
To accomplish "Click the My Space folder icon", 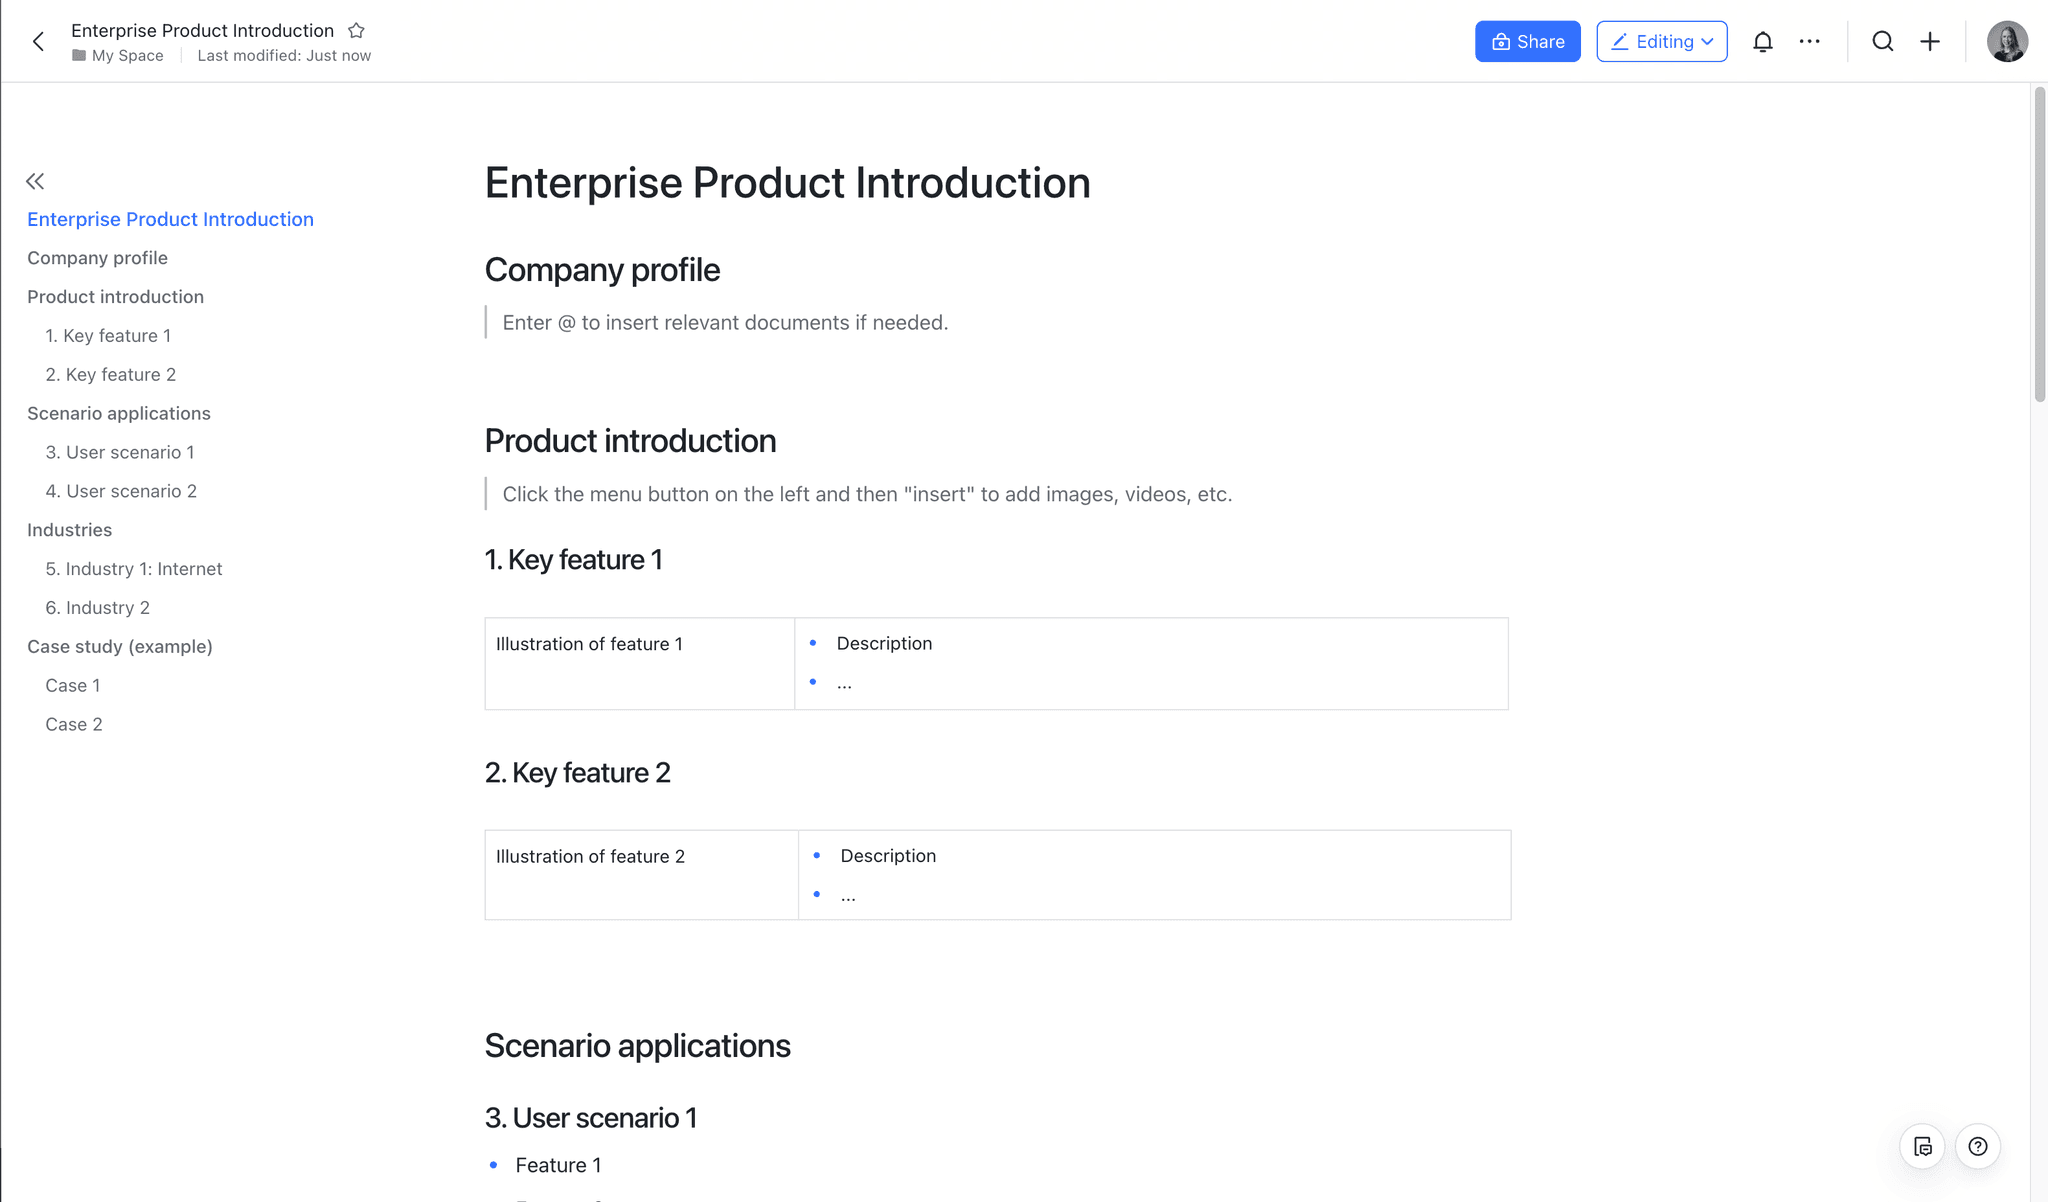I will (78, 55).
